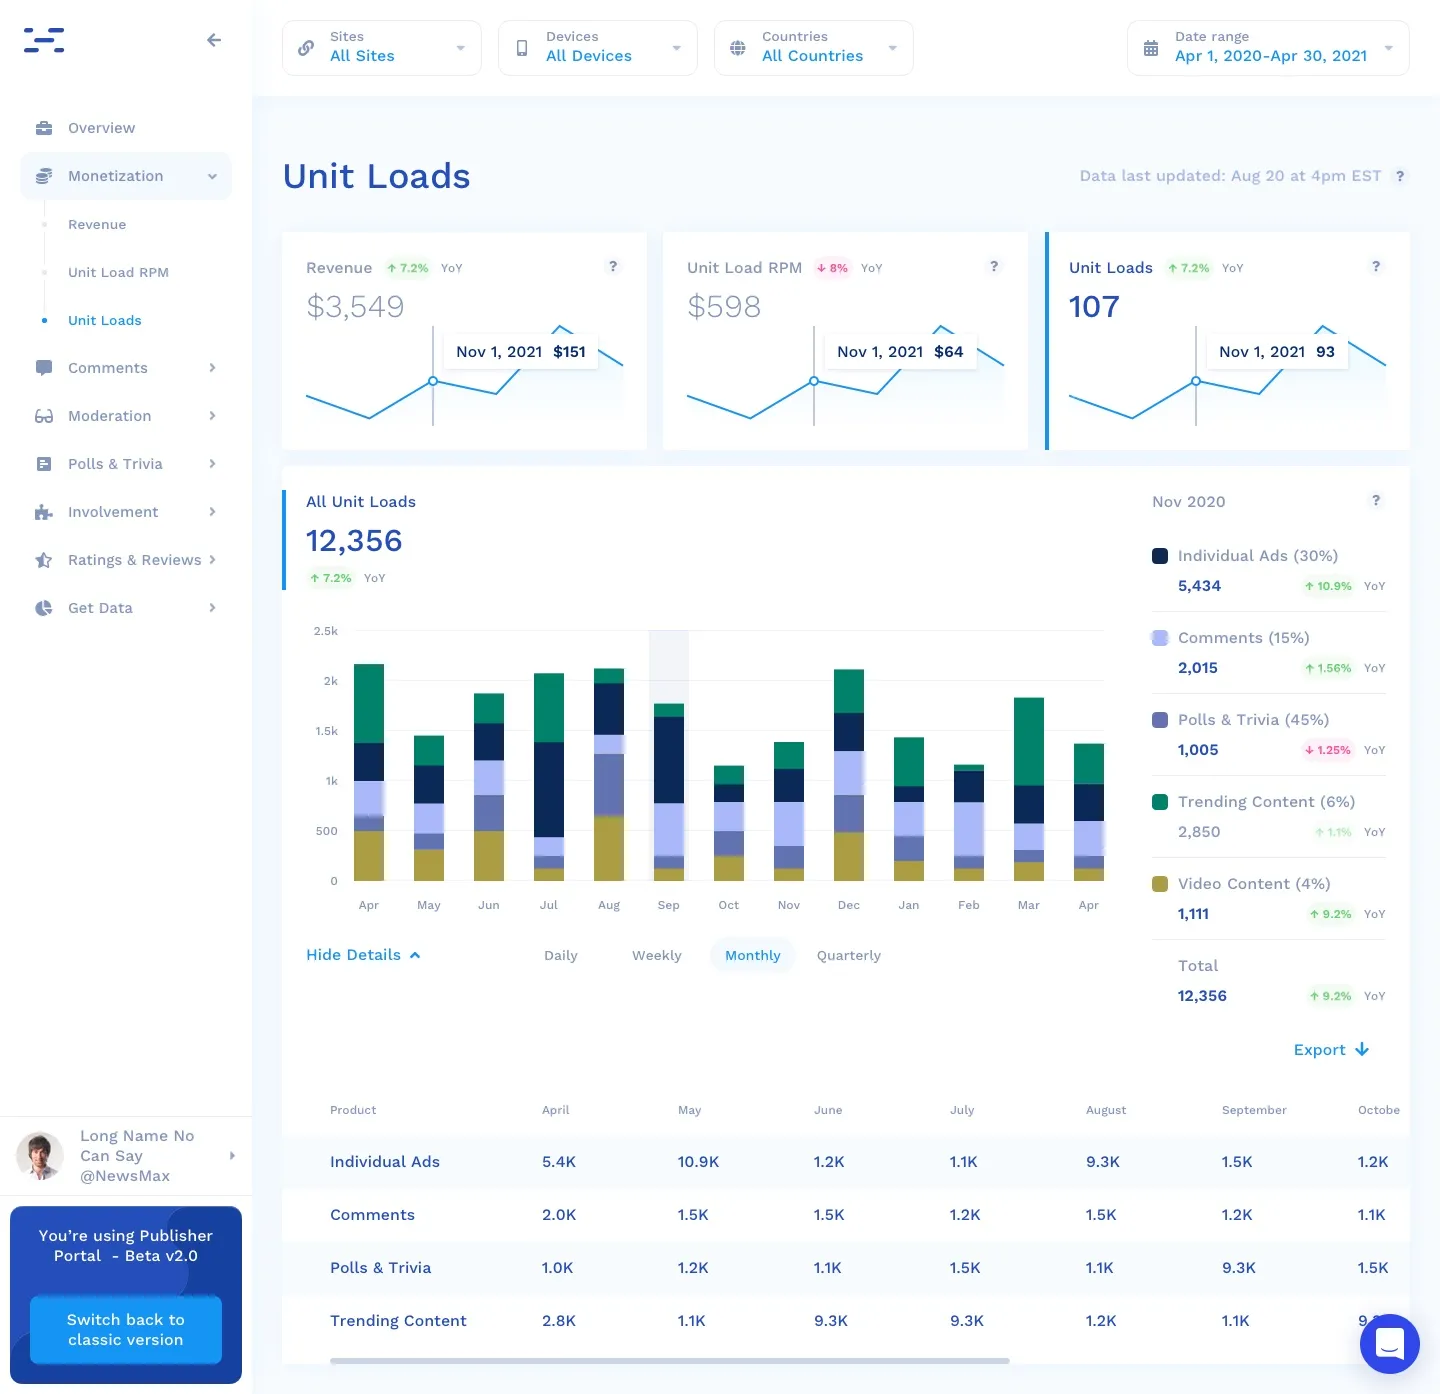The height and width of the screenshot is (1394, 1440).
Task: Click the Overview briefcase icon
Action: tap(44, 128)
